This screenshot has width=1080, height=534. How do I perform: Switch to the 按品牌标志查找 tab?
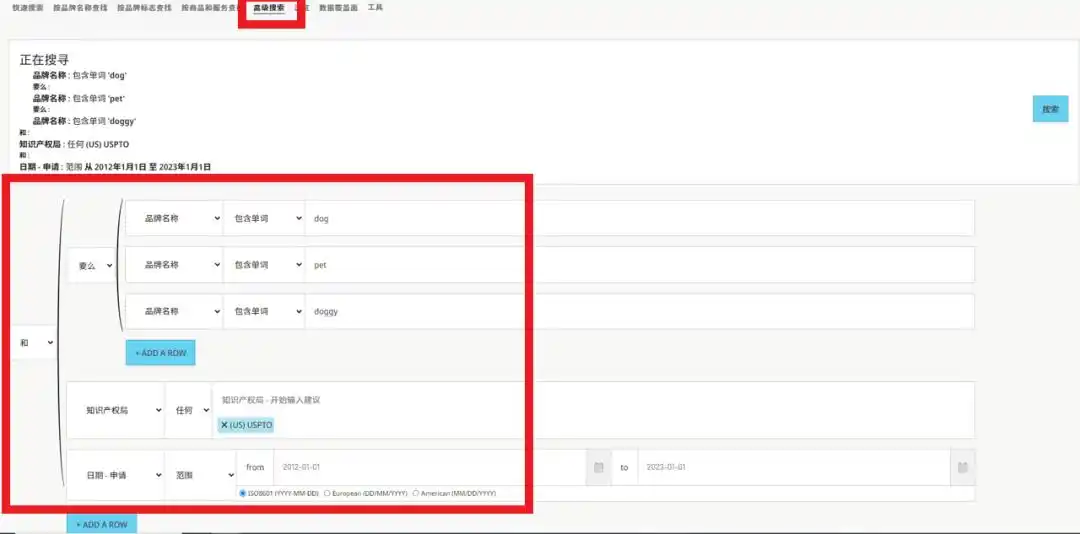[x=144, y=8]
